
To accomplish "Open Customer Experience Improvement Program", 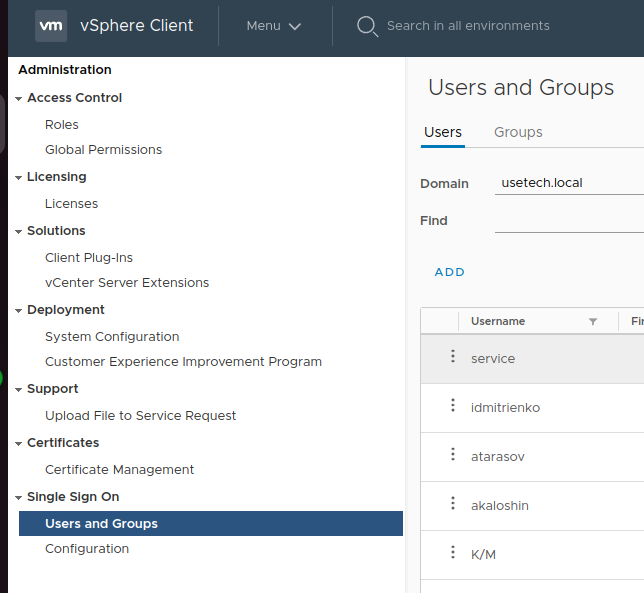I will coord(183,362).
